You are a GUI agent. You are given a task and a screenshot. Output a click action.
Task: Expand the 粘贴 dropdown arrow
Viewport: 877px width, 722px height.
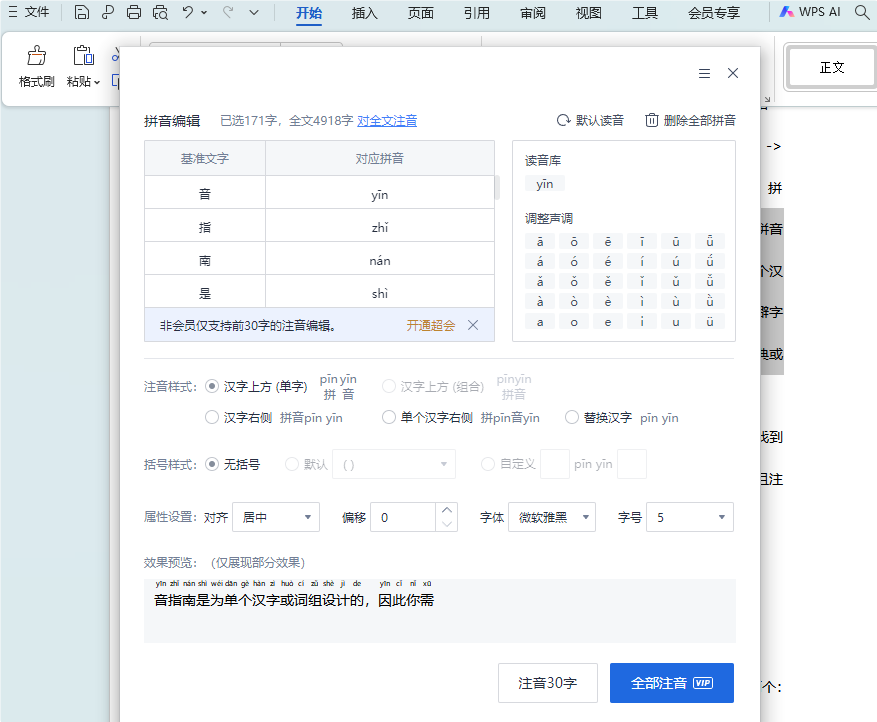tap(97, 82)
